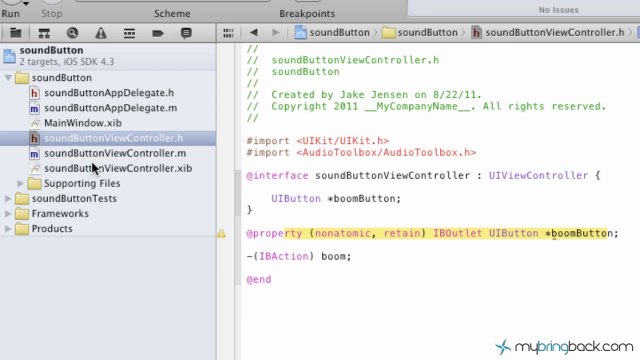The image size is (640, 360).
Task: Open the Run button dropdown arrow
Action: pos(26,3)
